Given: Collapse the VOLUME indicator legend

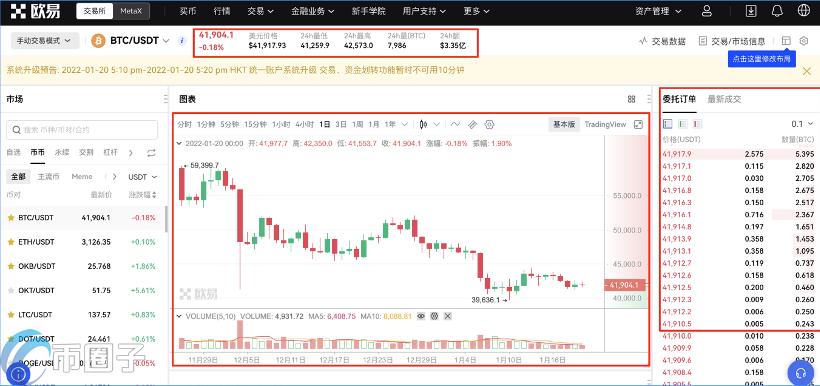Looking at the screenshot, I should (x=180, y=316).
